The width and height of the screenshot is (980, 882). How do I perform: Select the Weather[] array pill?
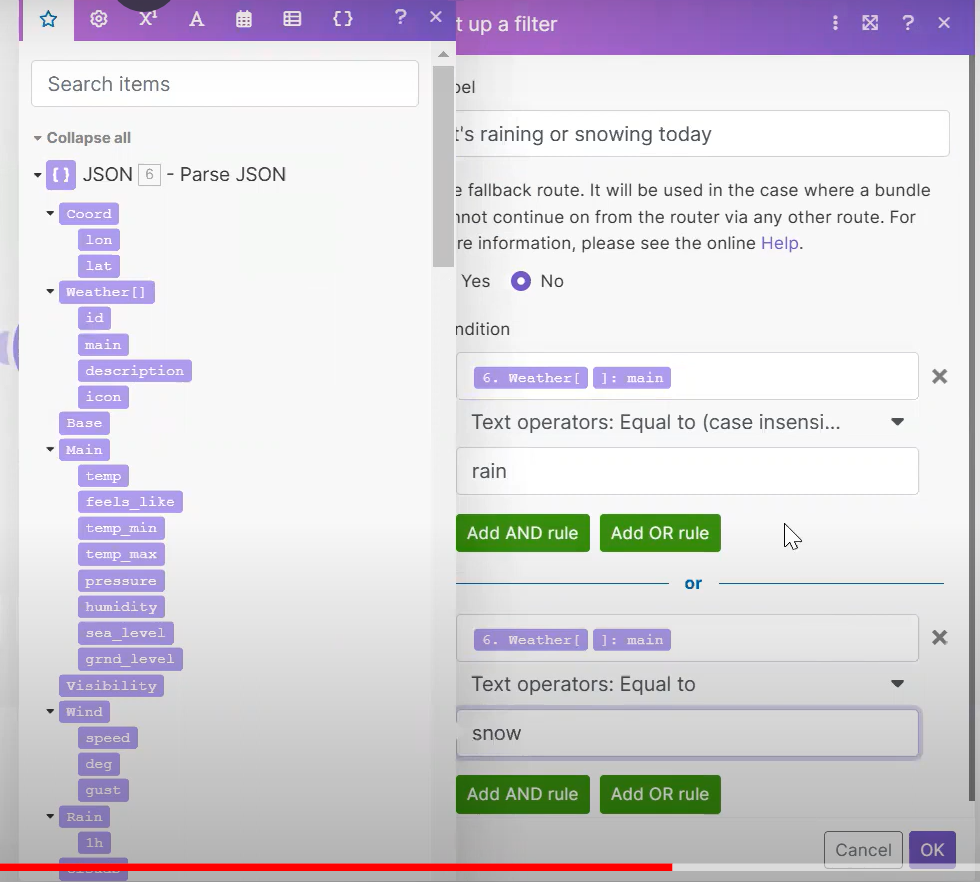(106, 292)
